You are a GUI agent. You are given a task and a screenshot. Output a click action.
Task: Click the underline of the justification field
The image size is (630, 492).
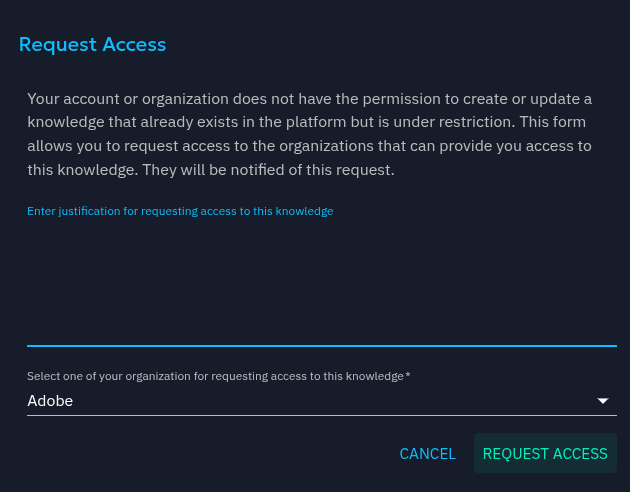(x=321, y=345)
